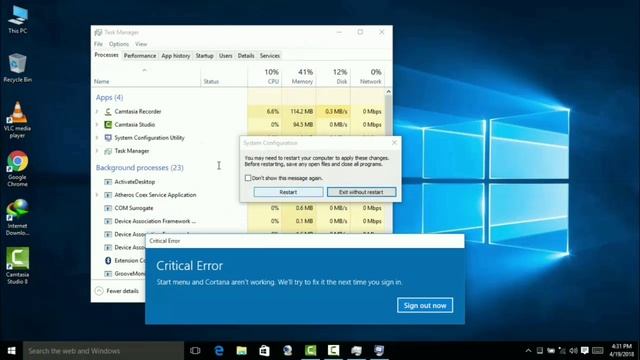
Task: Click Sign out now button
Action: pos(425,305)
